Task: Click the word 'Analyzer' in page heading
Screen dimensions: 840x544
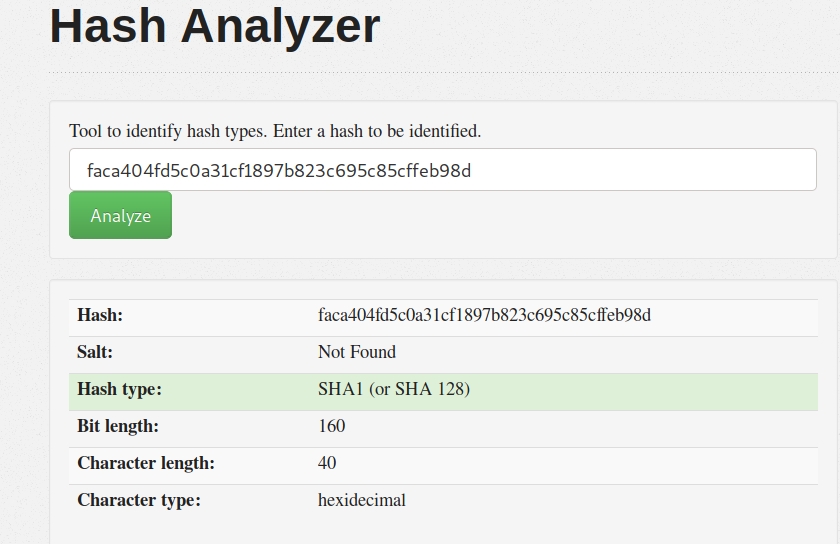Action: pos(280,27)
